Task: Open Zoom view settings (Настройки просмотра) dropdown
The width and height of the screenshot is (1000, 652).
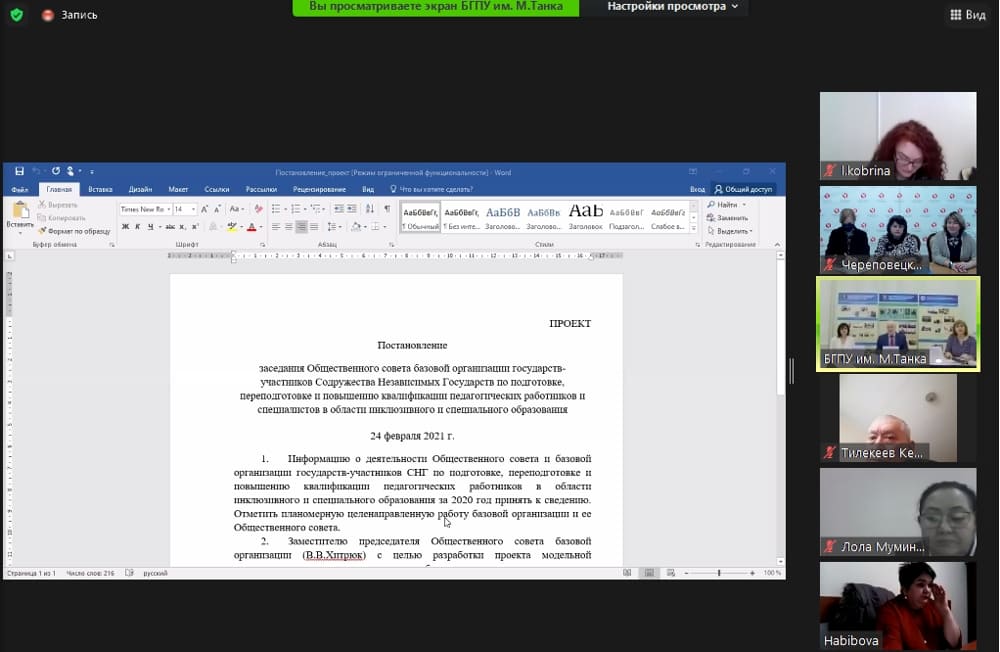Action: pos(672,6)
